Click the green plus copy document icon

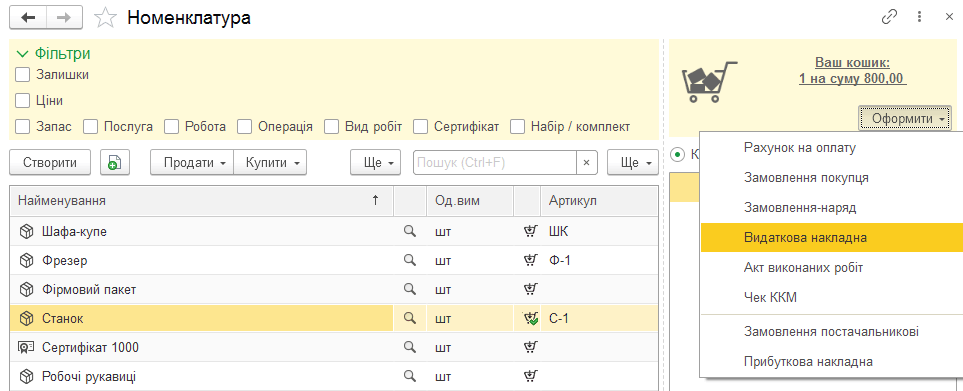(x=115, y=163)
